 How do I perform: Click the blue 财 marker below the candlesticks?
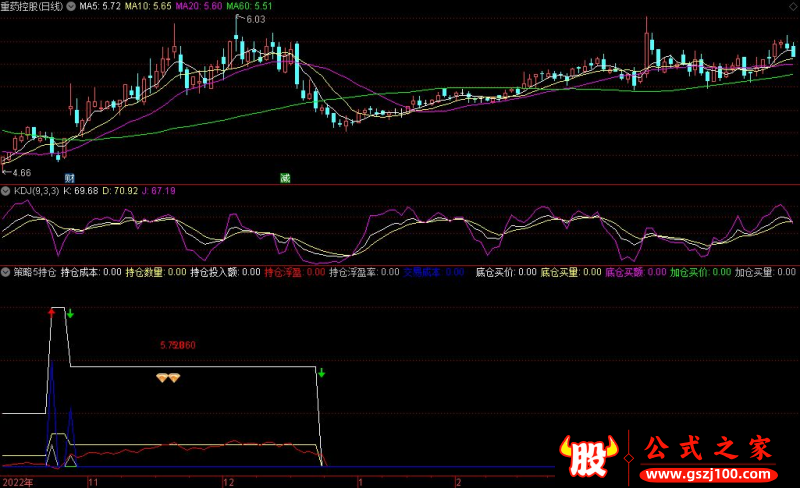point(70,178)
